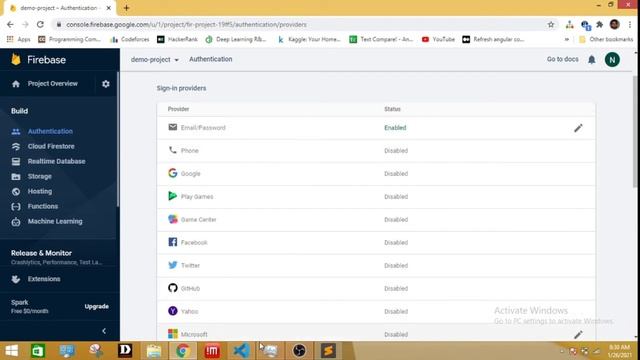Screen dimensions: 640x360
Task: Open Sublime Text from taskbar
Action: pos(329,351)
